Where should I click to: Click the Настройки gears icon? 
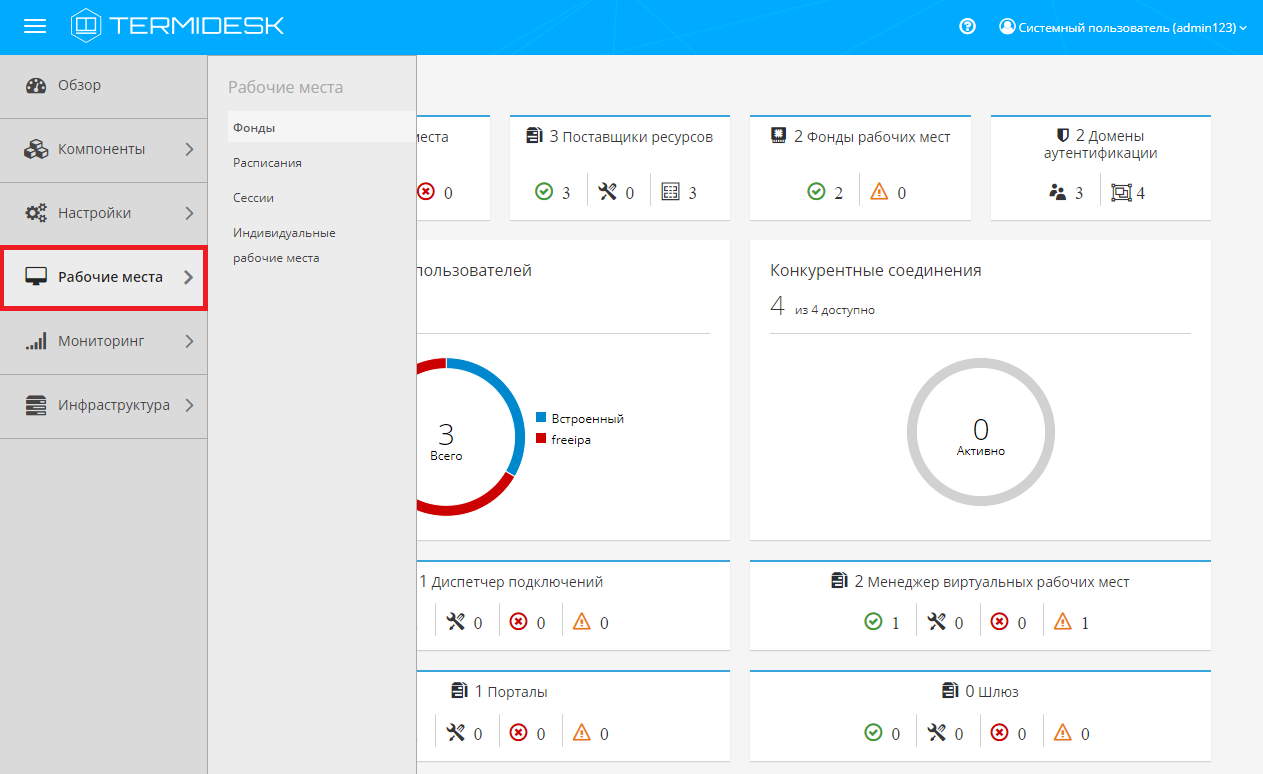point(36,214)
